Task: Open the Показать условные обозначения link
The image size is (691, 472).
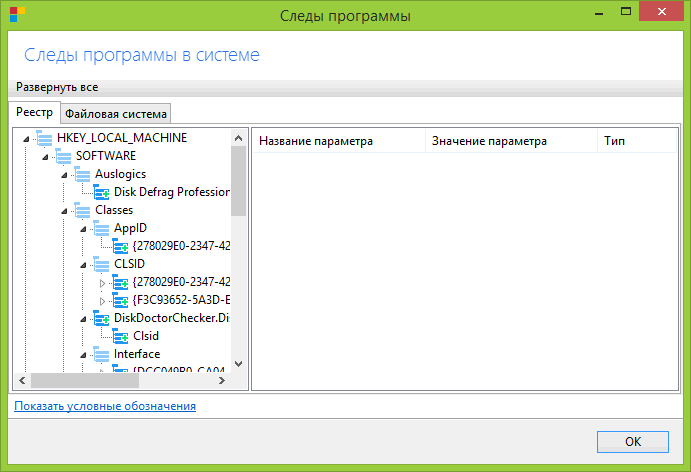Action: (105, 406)
